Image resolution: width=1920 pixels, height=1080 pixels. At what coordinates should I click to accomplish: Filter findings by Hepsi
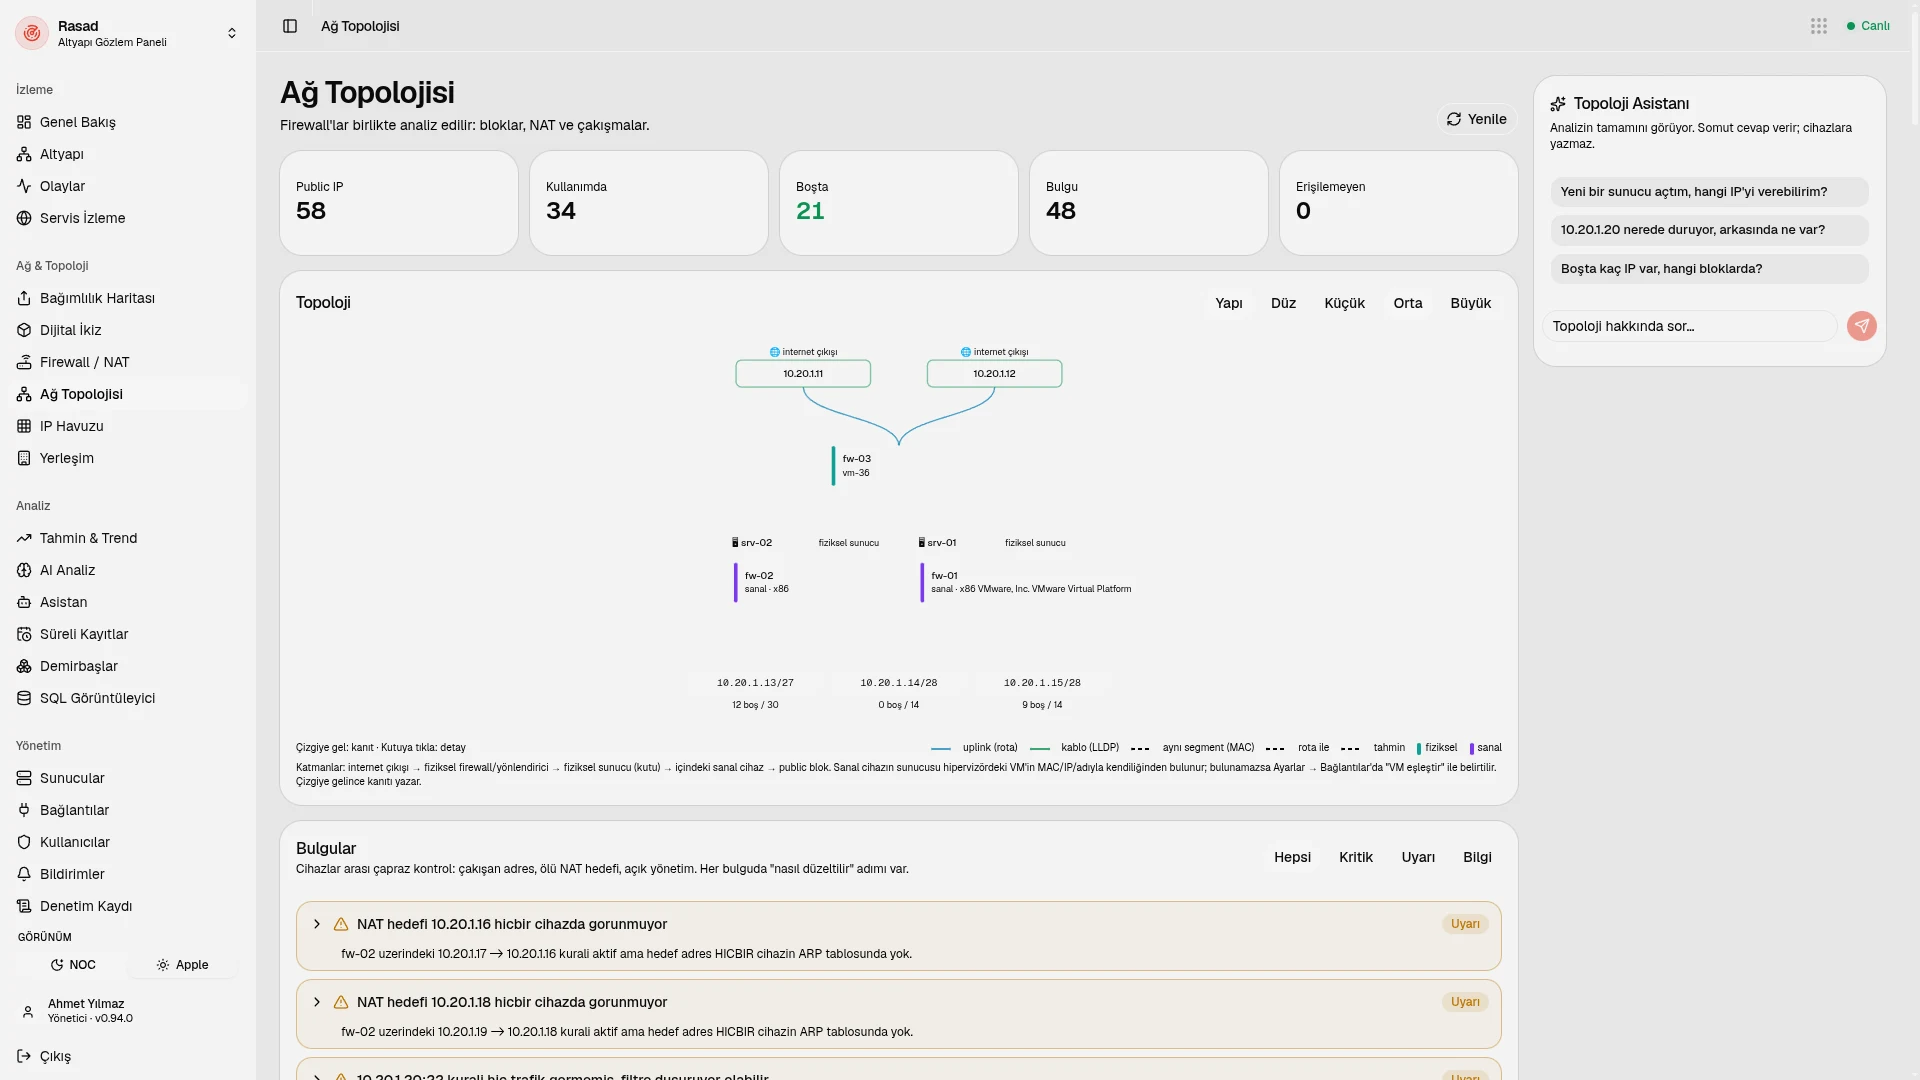(x=1292, y=857)
